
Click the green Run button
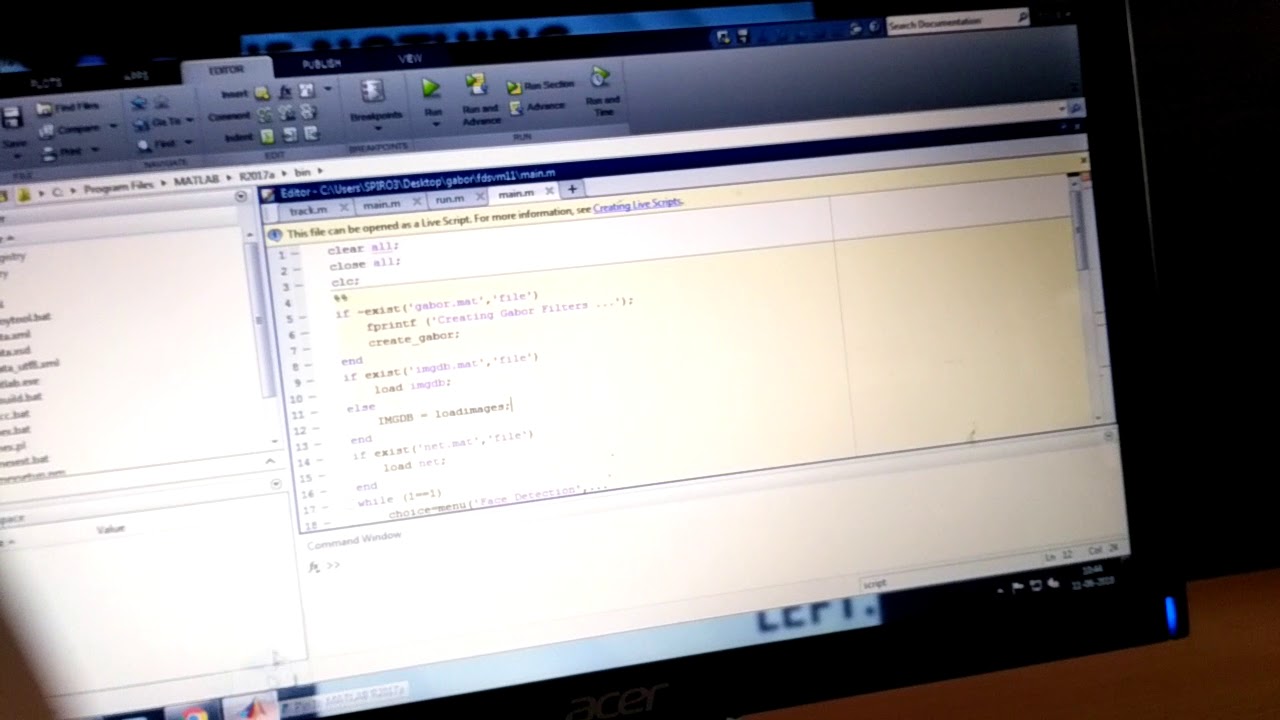click(x=431, y=88)
